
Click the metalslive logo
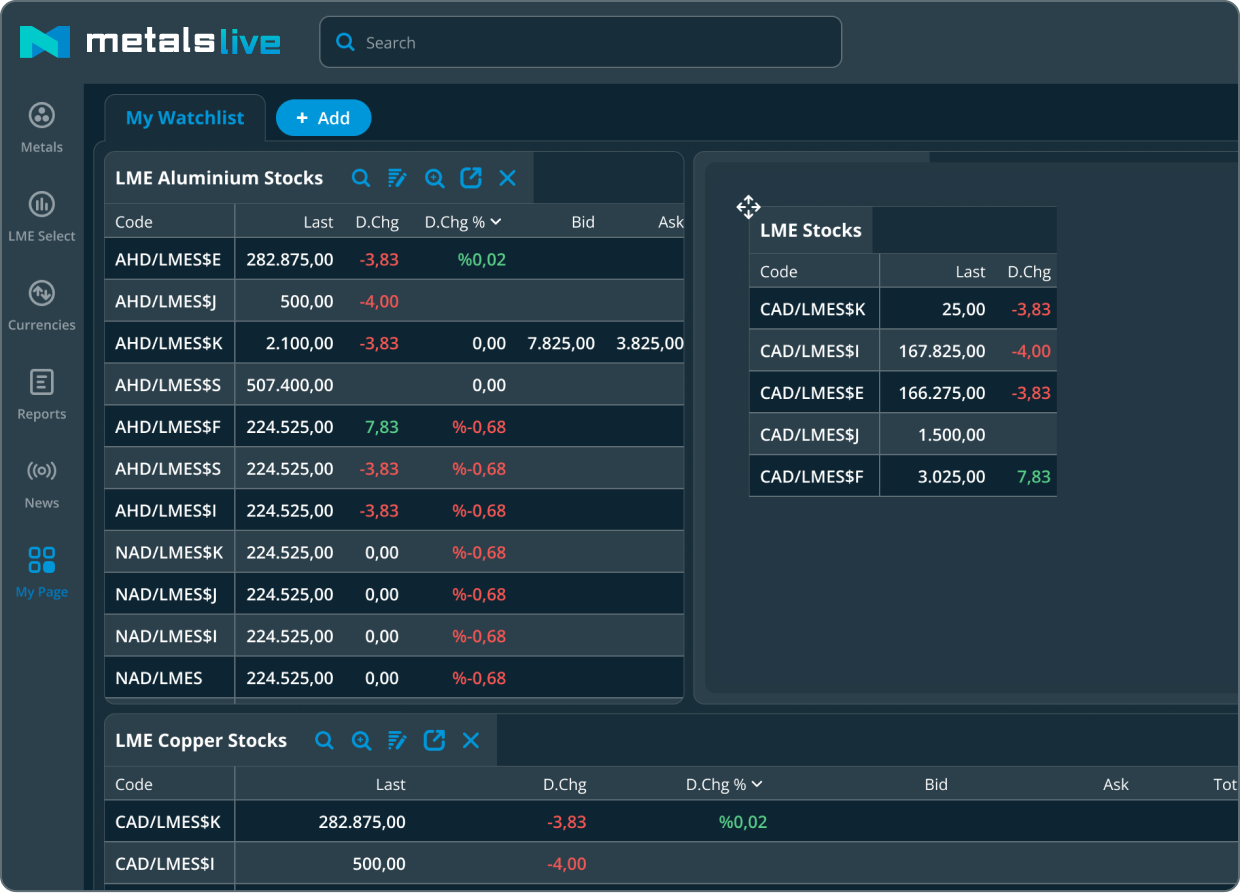coord(150,42)
